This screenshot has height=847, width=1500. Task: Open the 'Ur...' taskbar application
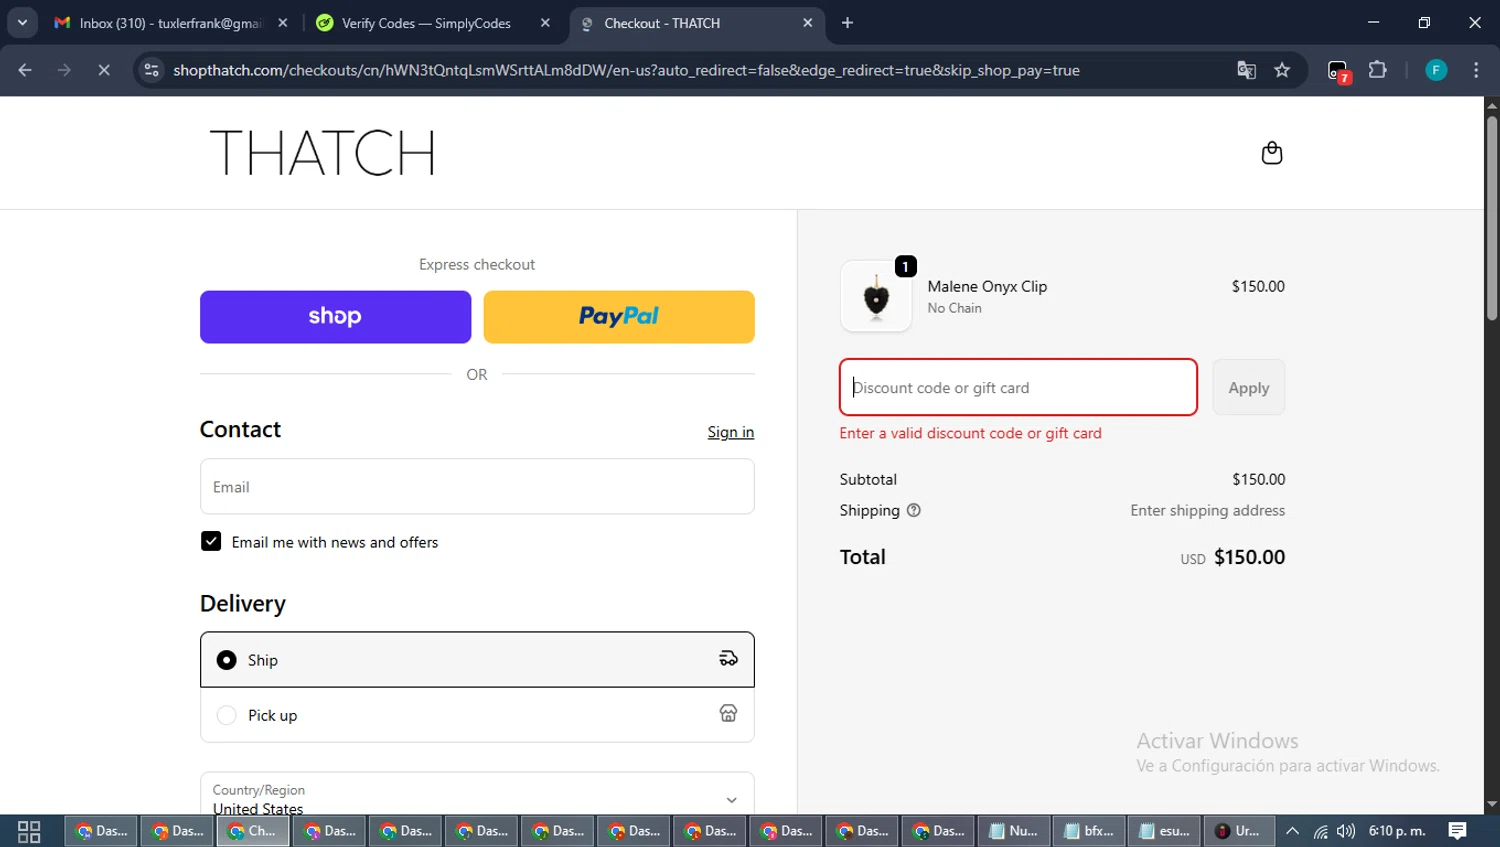point(1239,831)
